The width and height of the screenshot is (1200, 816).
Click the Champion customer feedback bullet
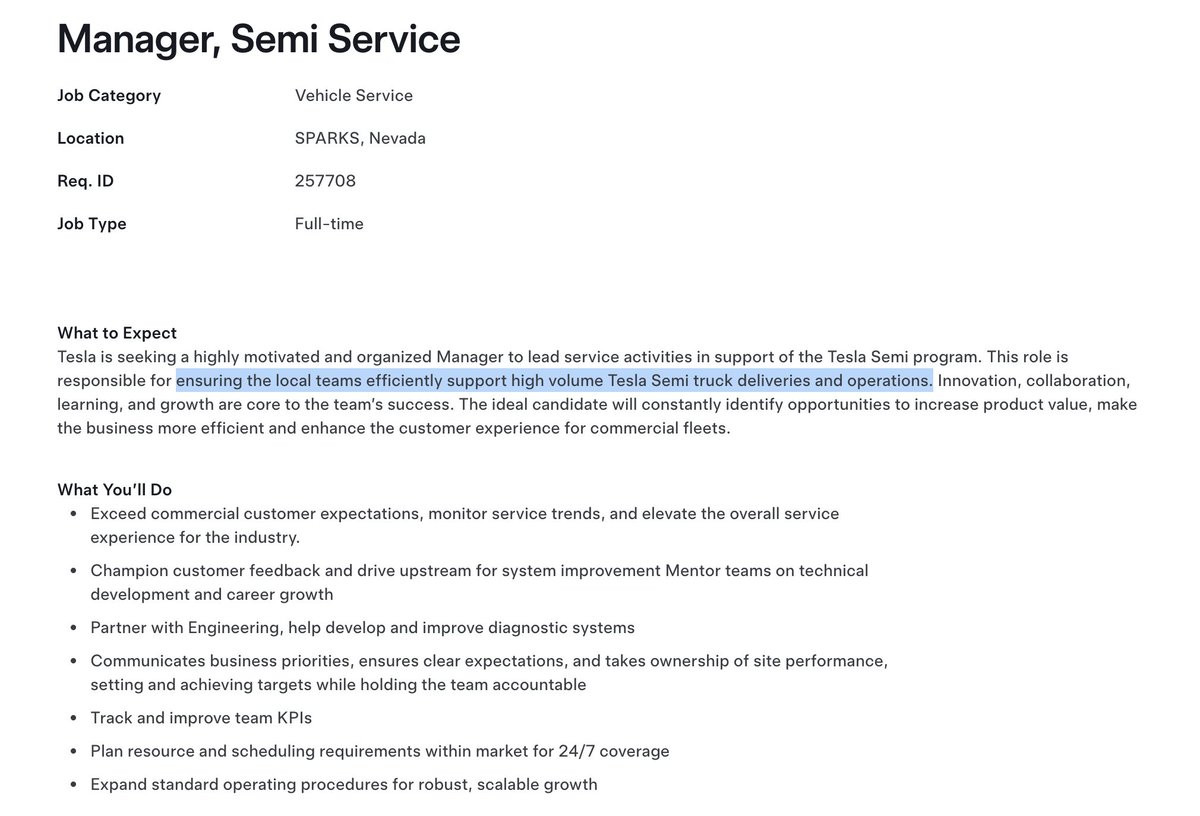[479, 583]
